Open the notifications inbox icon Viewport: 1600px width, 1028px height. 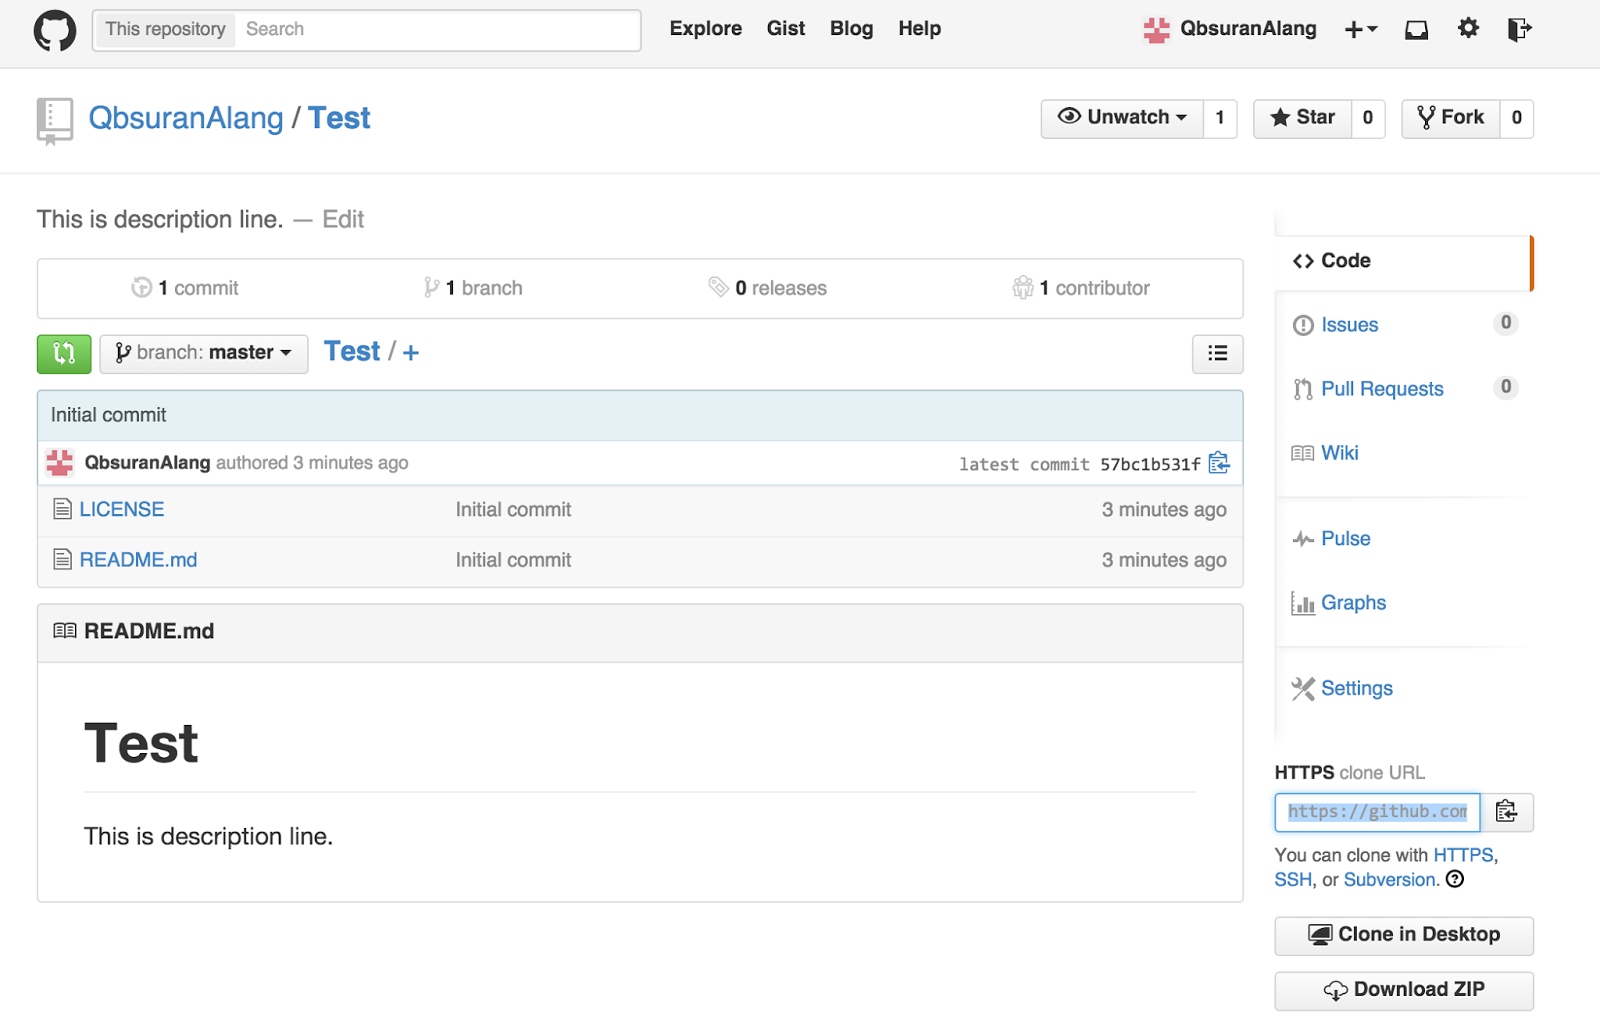coord(1416,30)
